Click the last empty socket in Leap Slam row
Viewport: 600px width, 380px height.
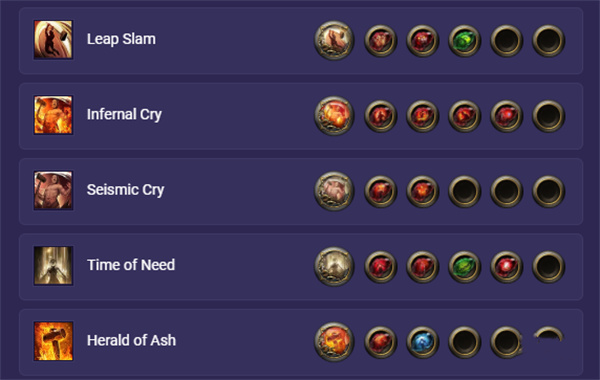pos(548,41)
